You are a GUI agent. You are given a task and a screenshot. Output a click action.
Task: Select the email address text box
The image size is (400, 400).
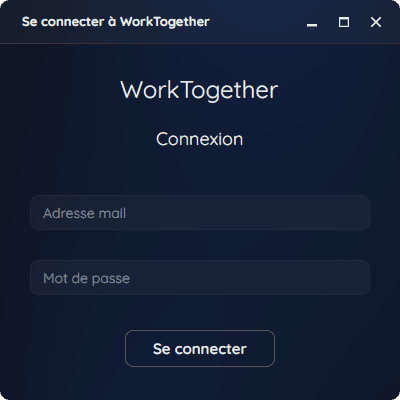pos(200,213)
